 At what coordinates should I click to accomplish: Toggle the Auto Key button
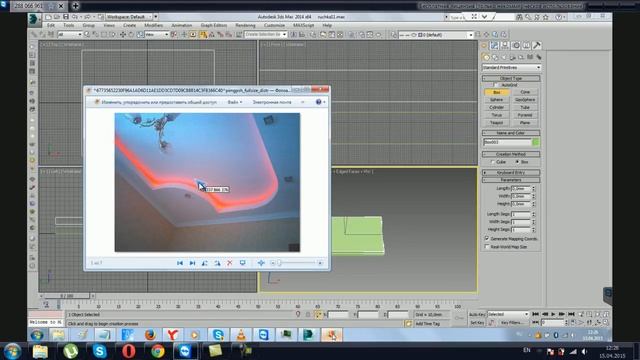coord(477,314)
